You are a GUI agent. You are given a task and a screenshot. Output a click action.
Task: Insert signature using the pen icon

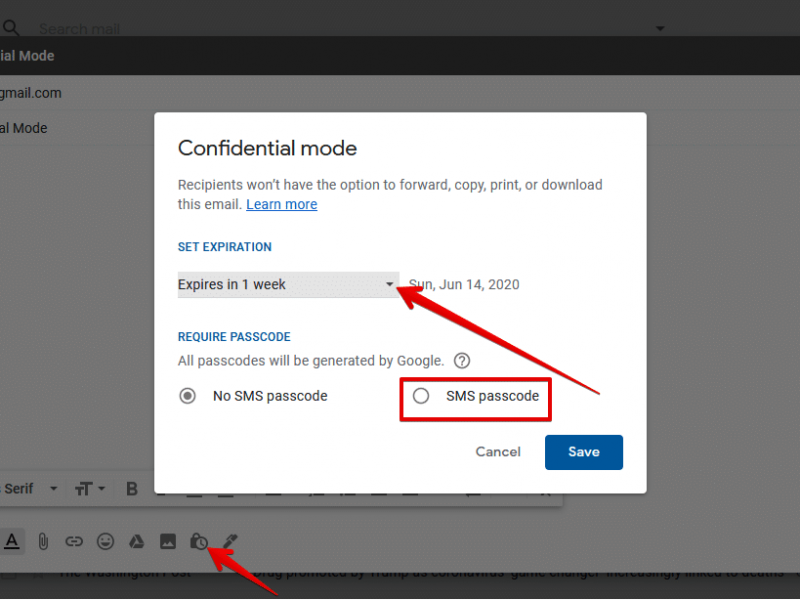point(230,541)
